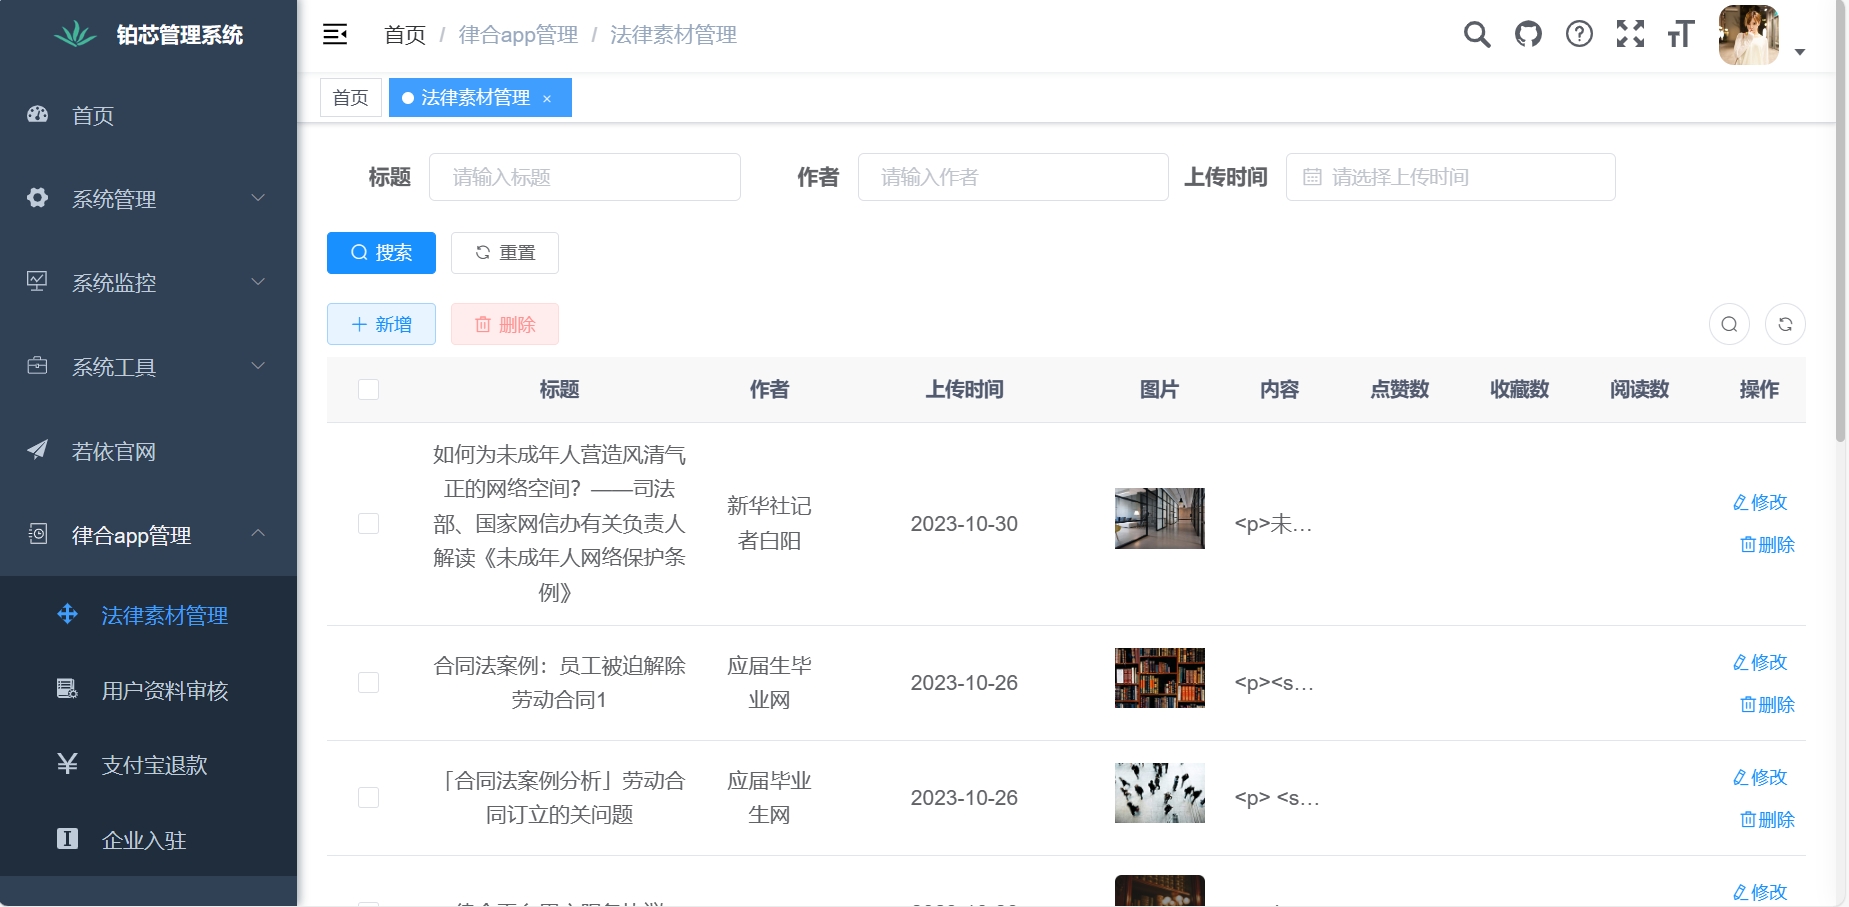Open the thumbnail in 劳动合同订立的关问题 row
Viewport: 1849px width, 907px height.
coord(1160,793)
